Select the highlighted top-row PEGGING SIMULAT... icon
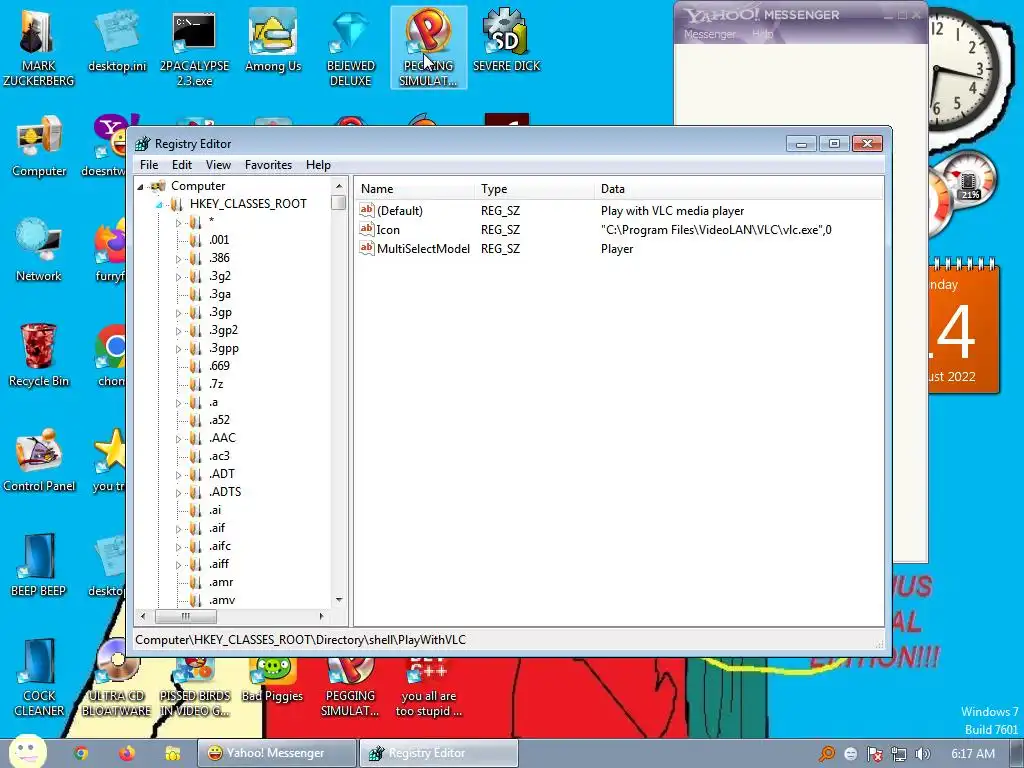This screenshot has height=768, width=1024. (x=428, y=47)
